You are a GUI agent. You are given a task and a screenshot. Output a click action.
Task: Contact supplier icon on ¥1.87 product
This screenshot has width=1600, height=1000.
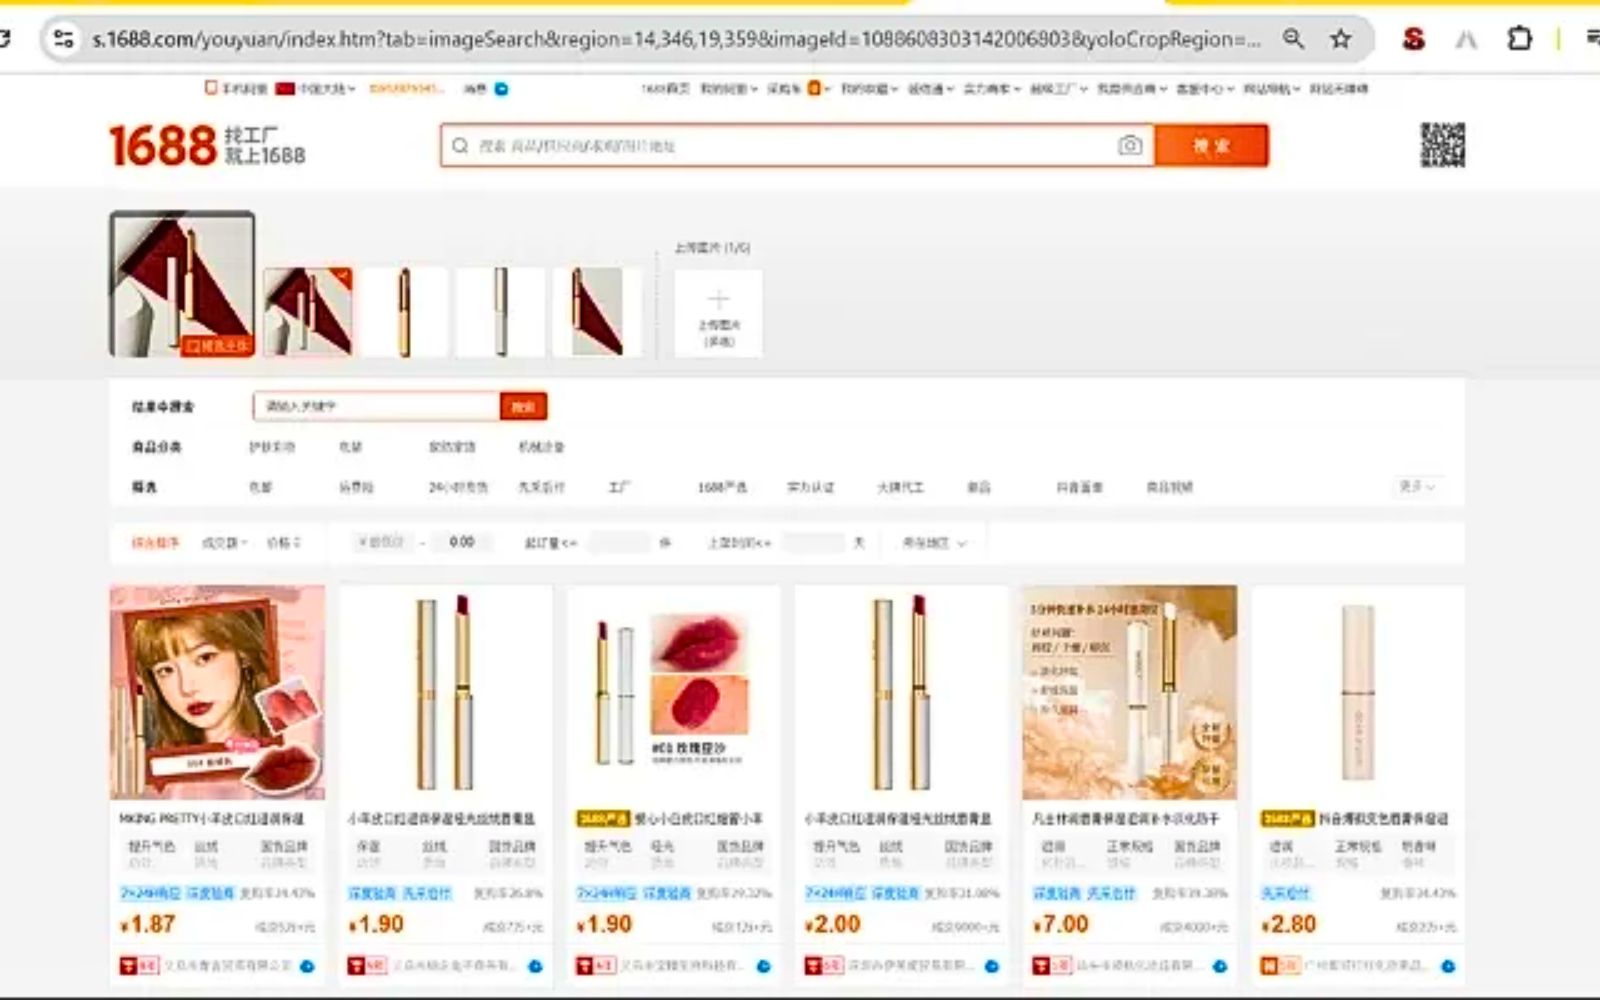(x=307, y=966)
